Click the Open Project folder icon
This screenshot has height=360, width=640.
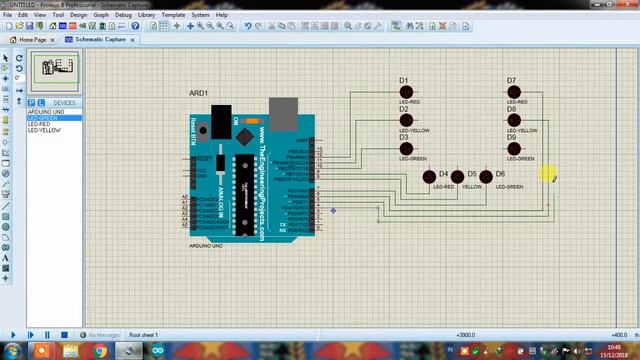(19, 26)
